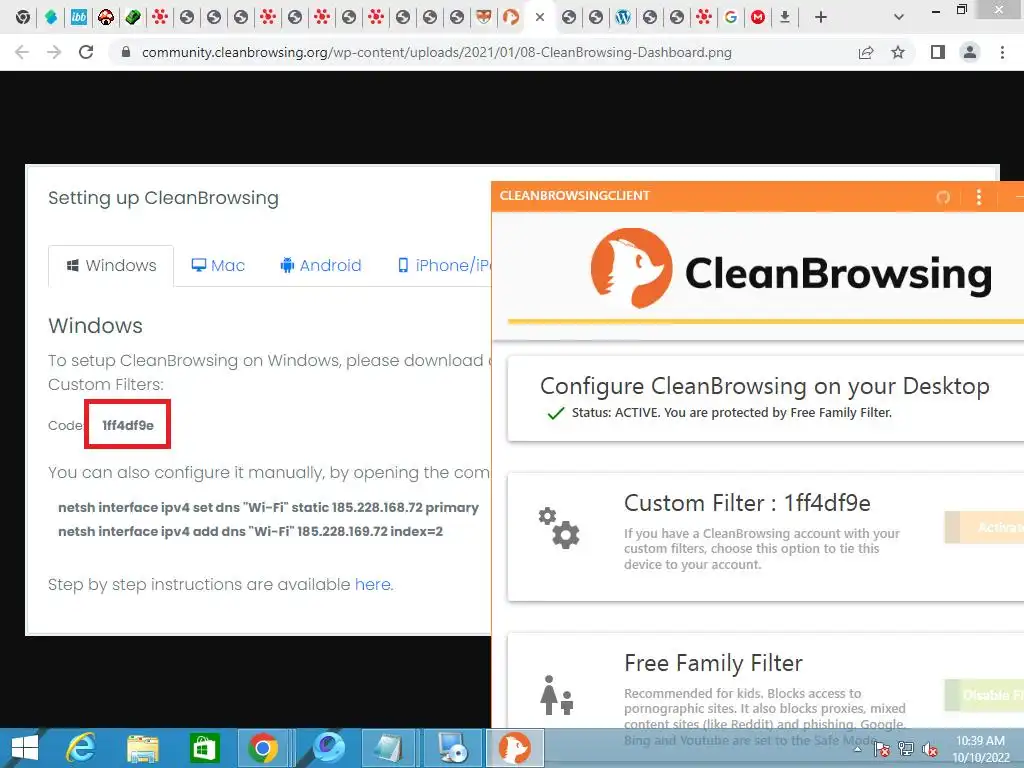
Task: View site information via the lock icon
Action: point(126,52)
